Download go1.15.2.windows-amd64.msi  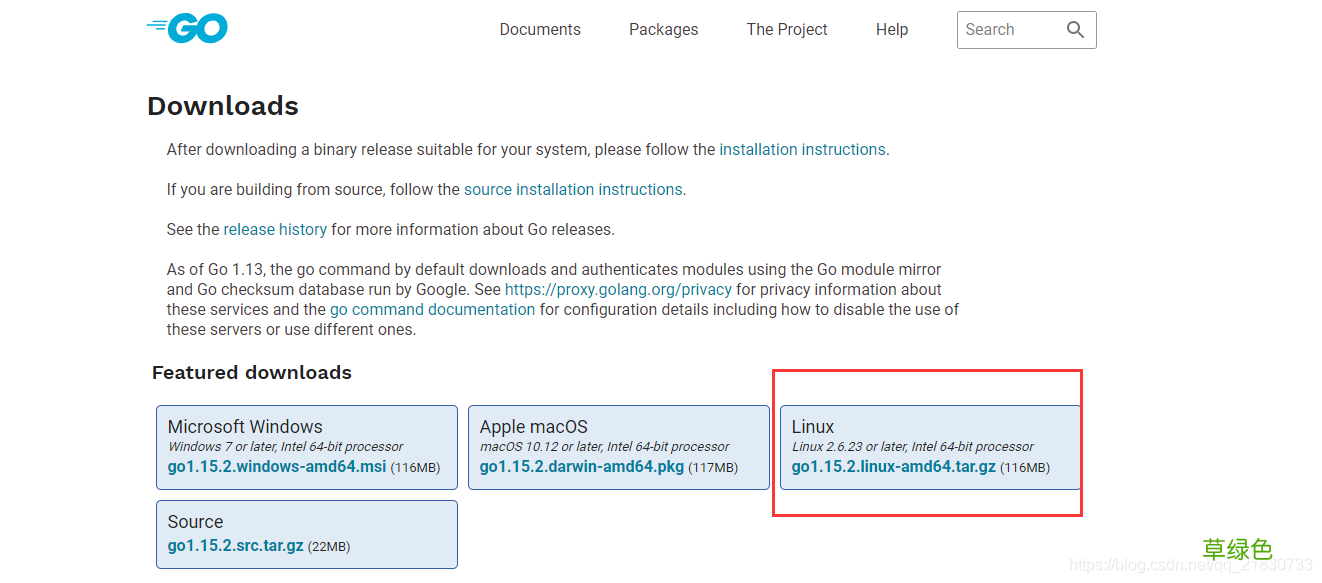pyautogui.click(x=276, y=467)
